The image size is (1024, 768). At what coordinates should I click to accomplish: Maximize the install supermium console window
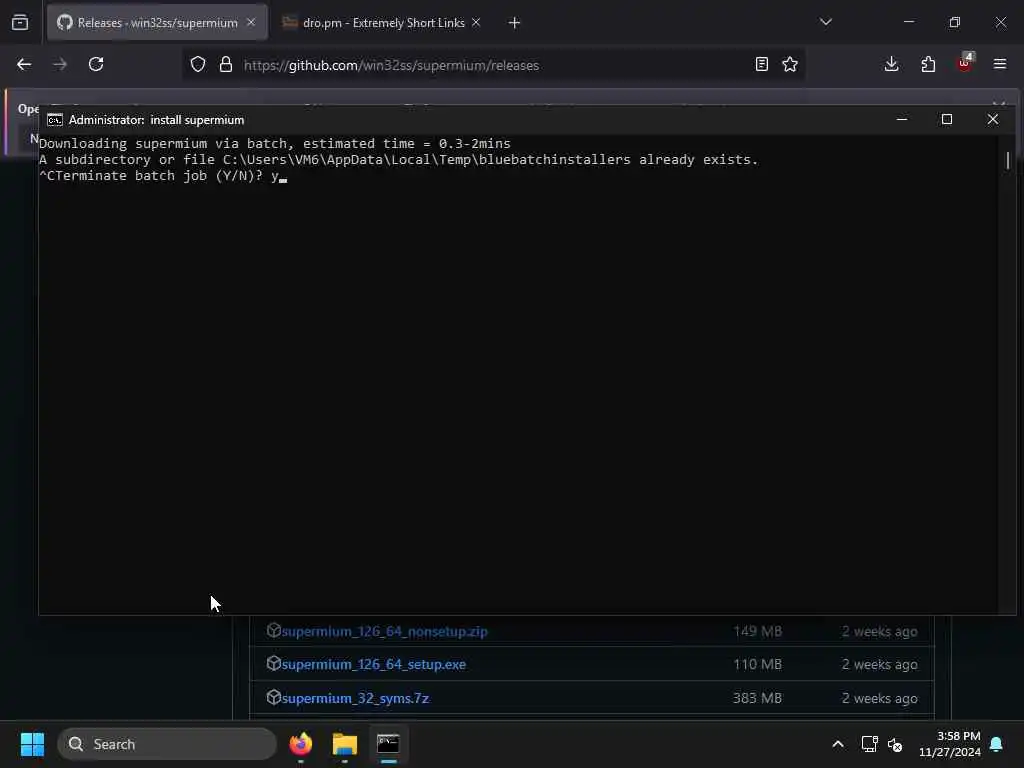point(947,120)
